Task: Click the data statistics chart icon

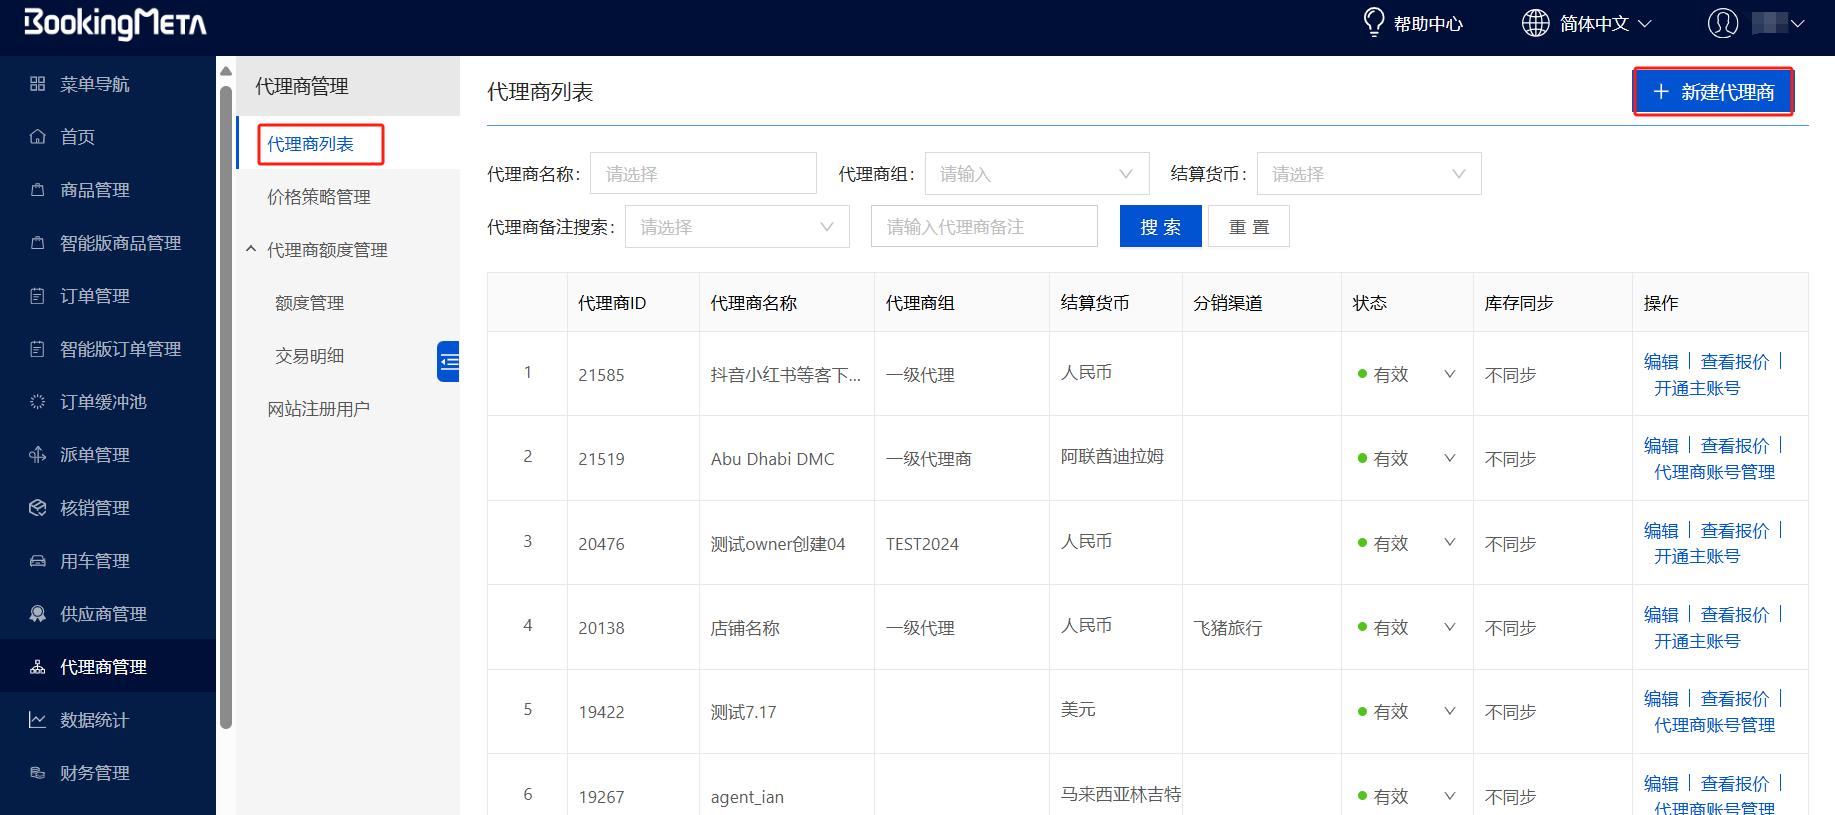Action: click(38, 720)
